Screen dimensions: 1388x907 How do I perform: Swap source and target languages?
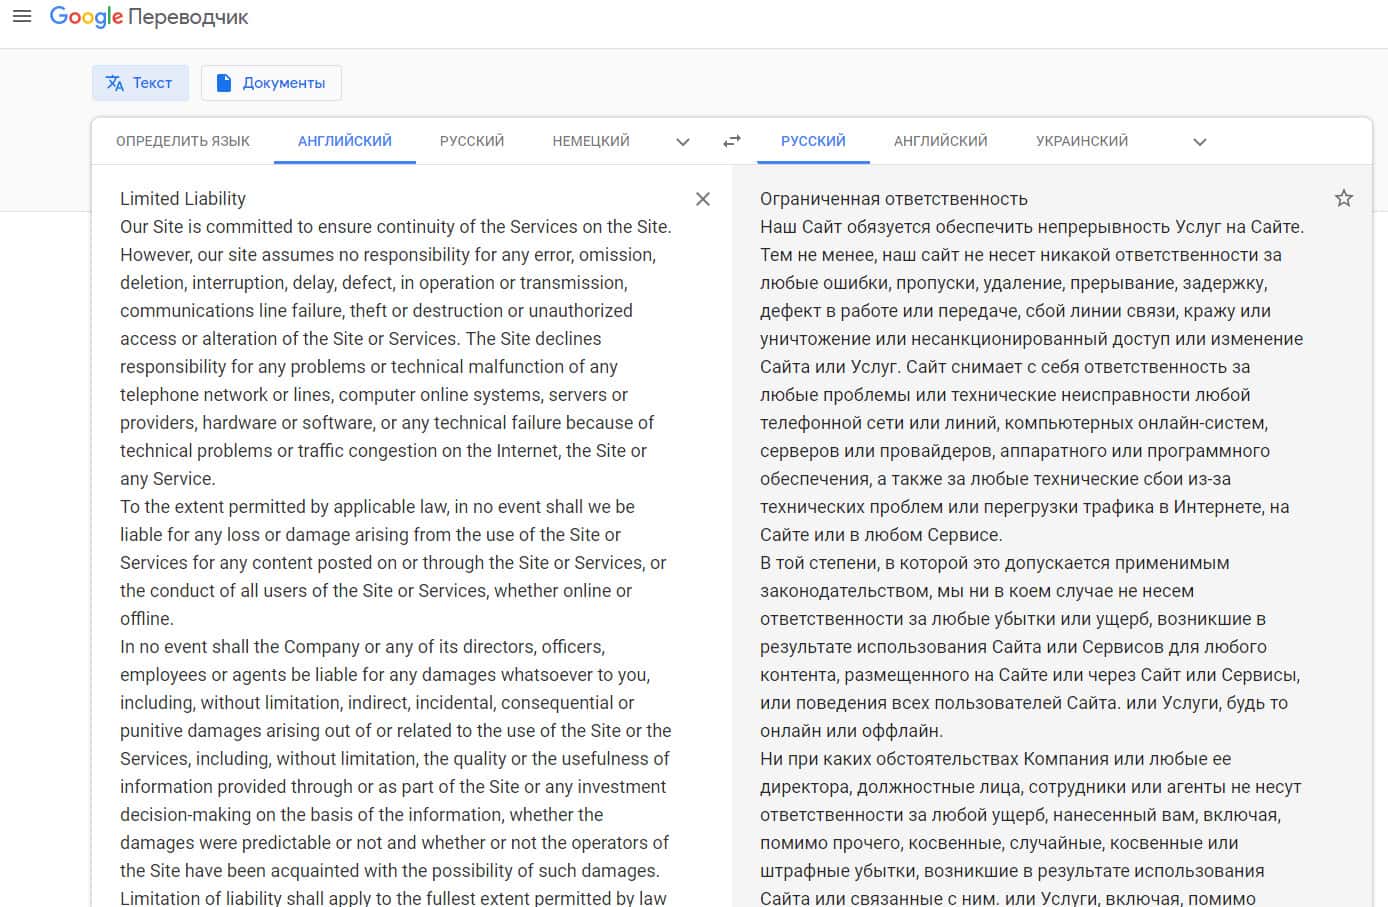(x=732, y=141)
